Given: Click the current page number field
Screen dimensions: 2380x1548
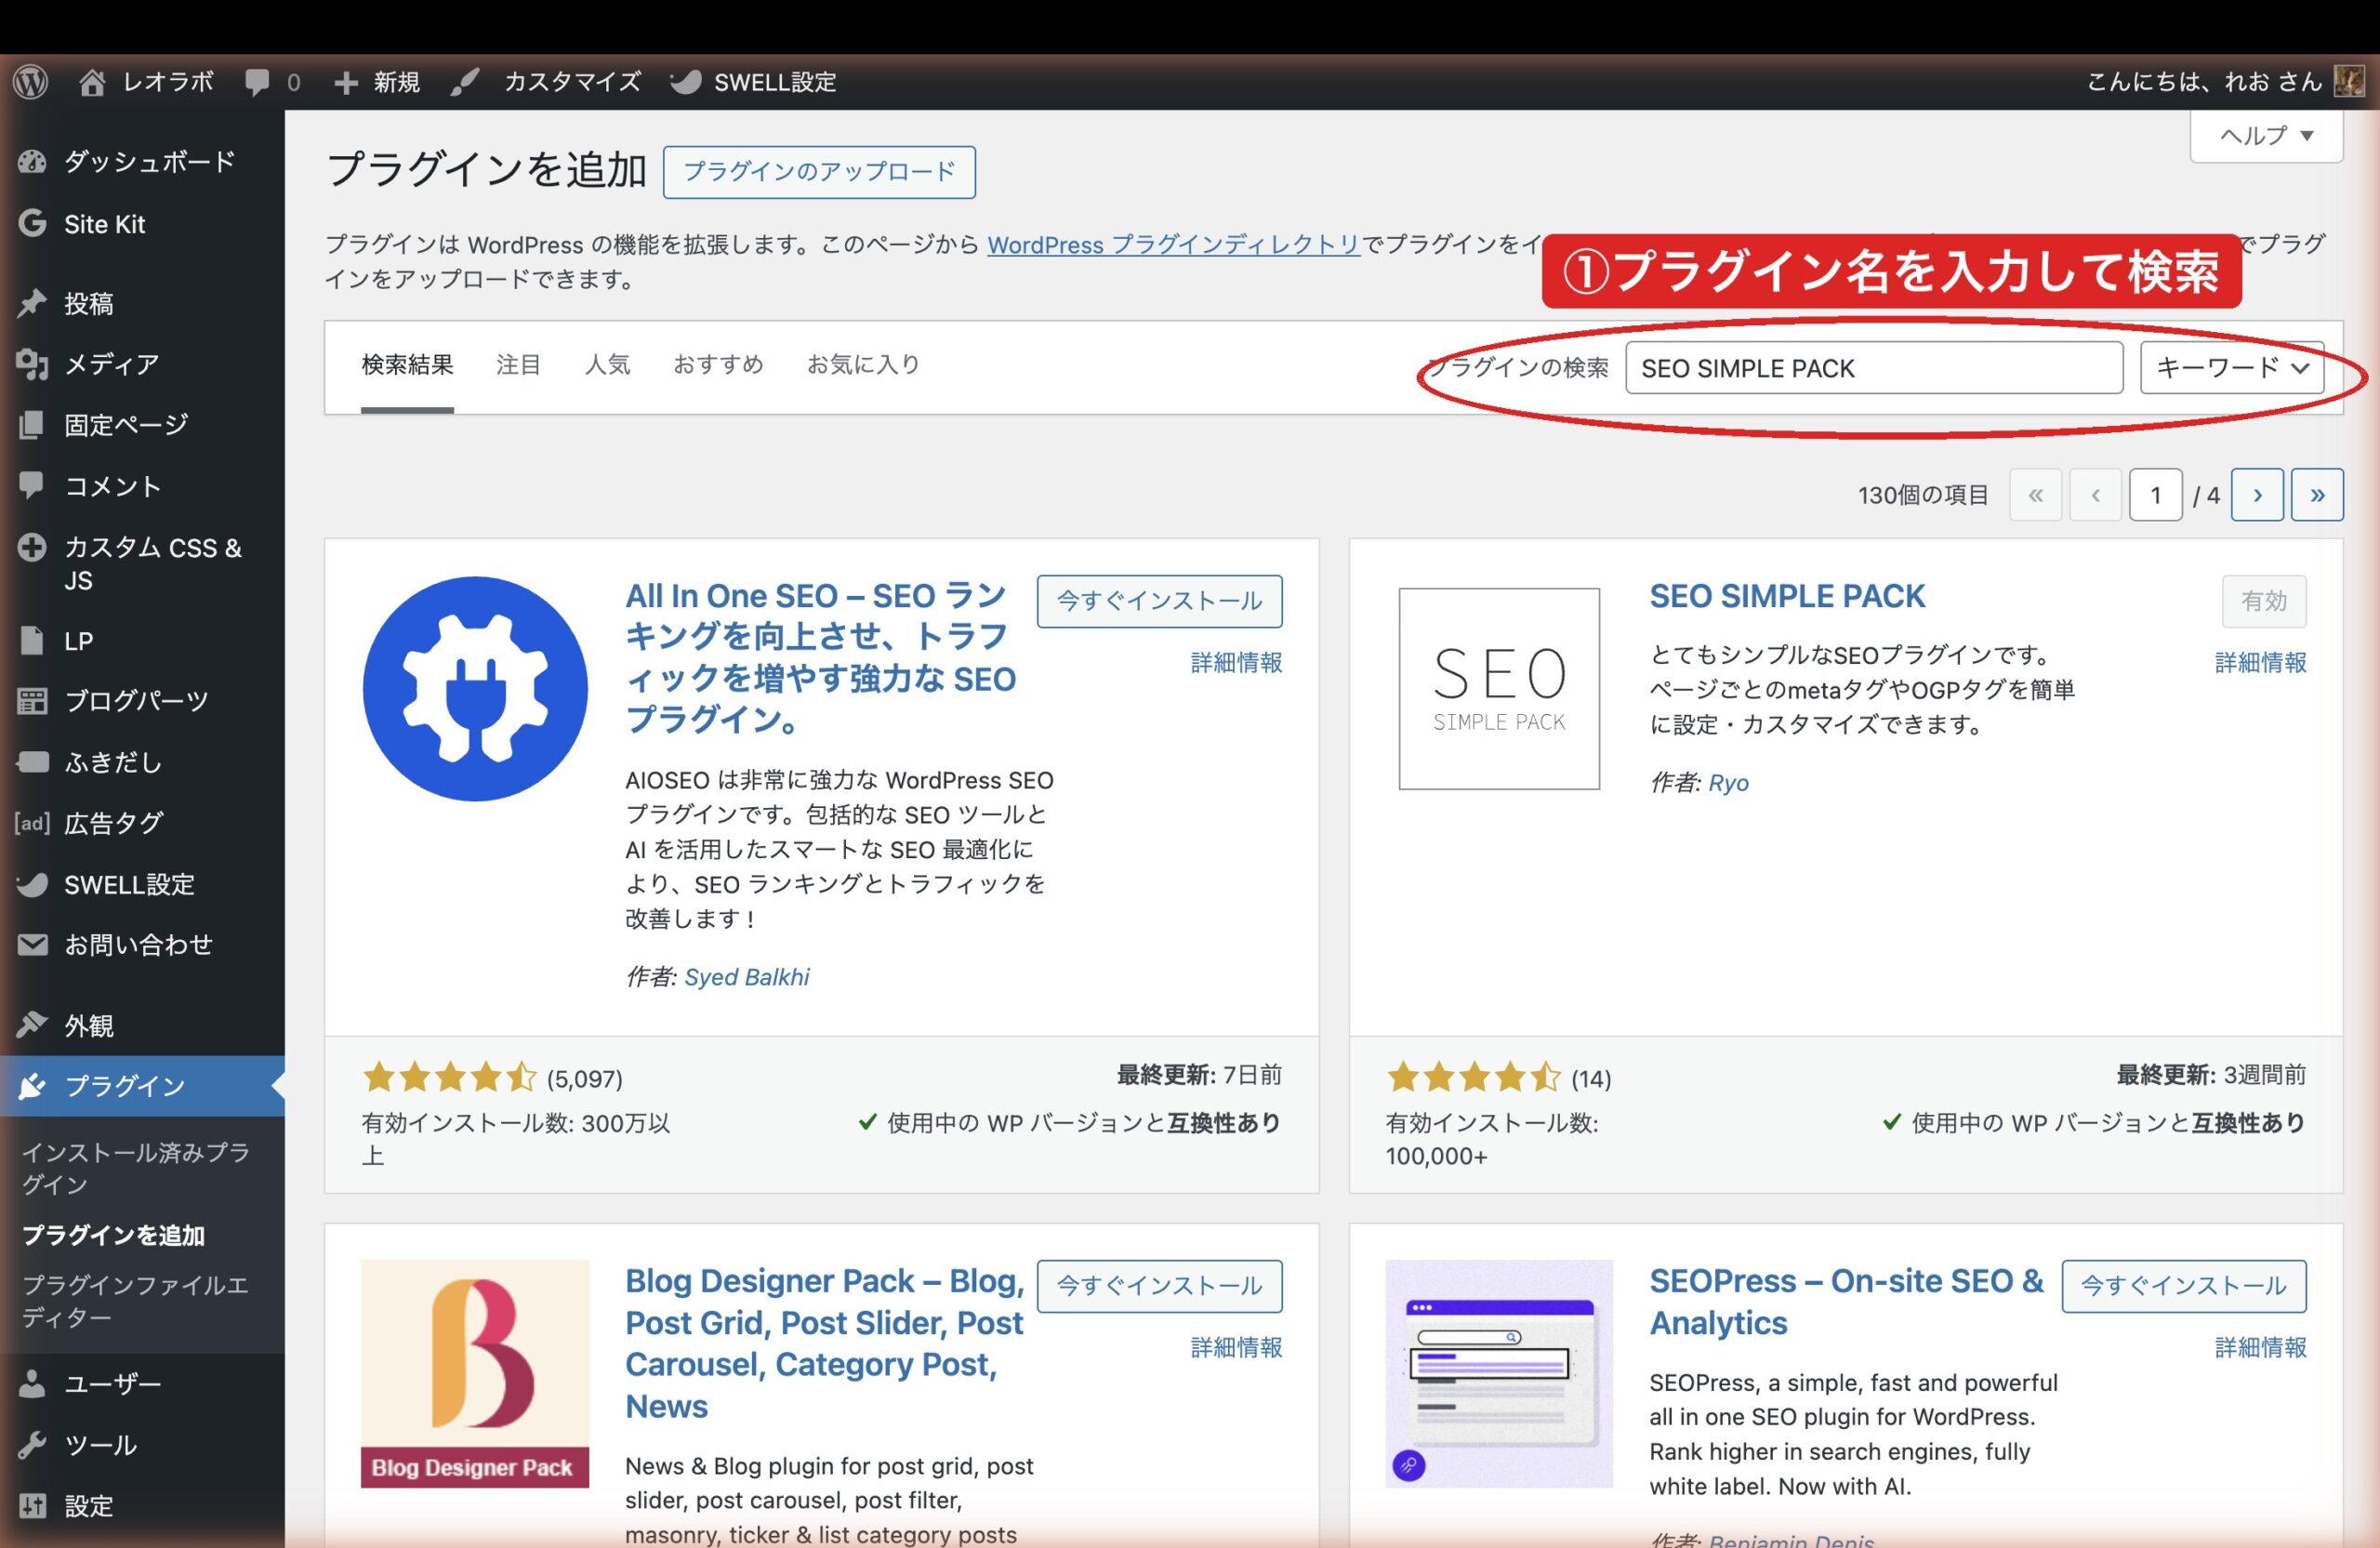Looking at the screenshot, I should click(2156, 495).
